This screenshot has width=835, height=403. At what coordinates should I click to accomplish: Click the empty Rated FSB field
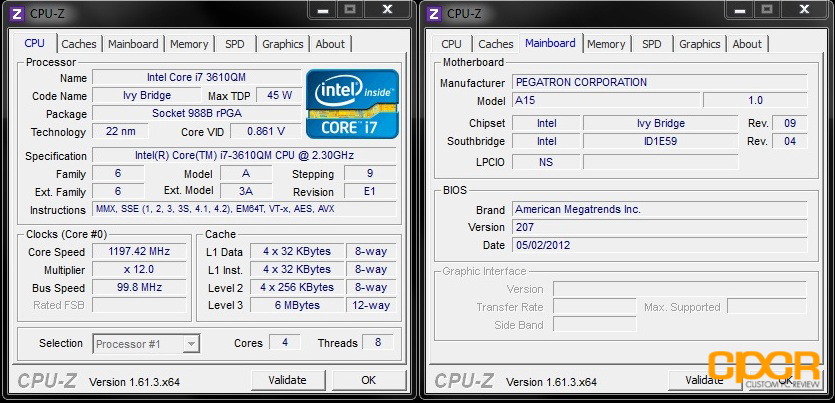[x=140, y=305]
